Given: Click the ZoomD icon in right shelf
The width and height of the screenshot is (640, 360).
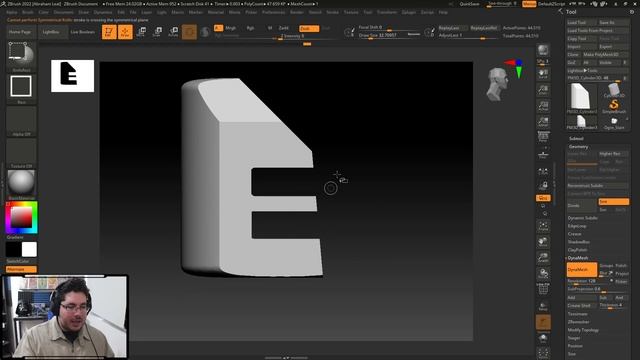Looking at the screenshot, I should coord(543,258).
